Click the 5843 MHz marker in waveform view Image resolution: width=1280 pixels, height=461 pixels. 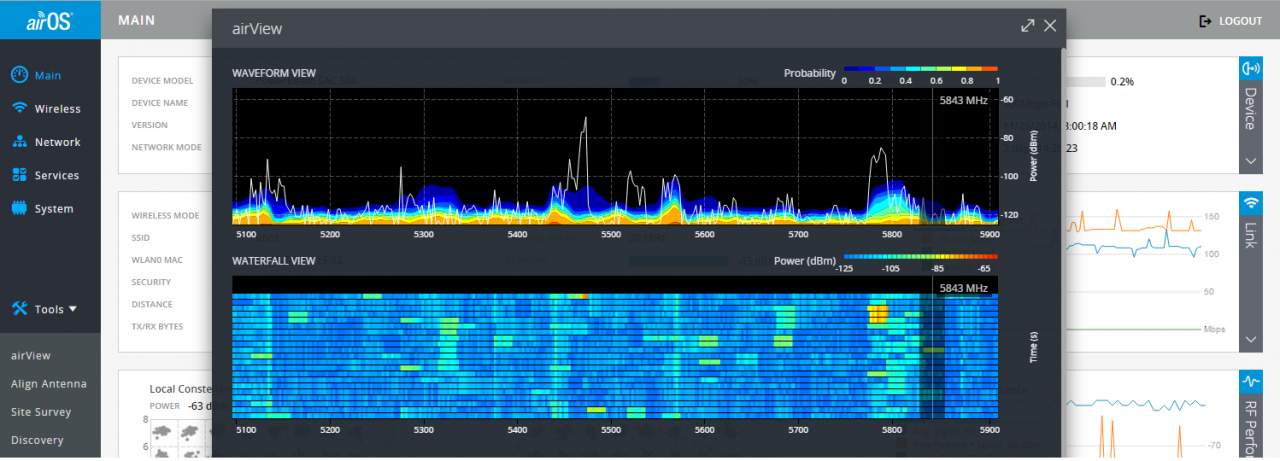(962, 100)
